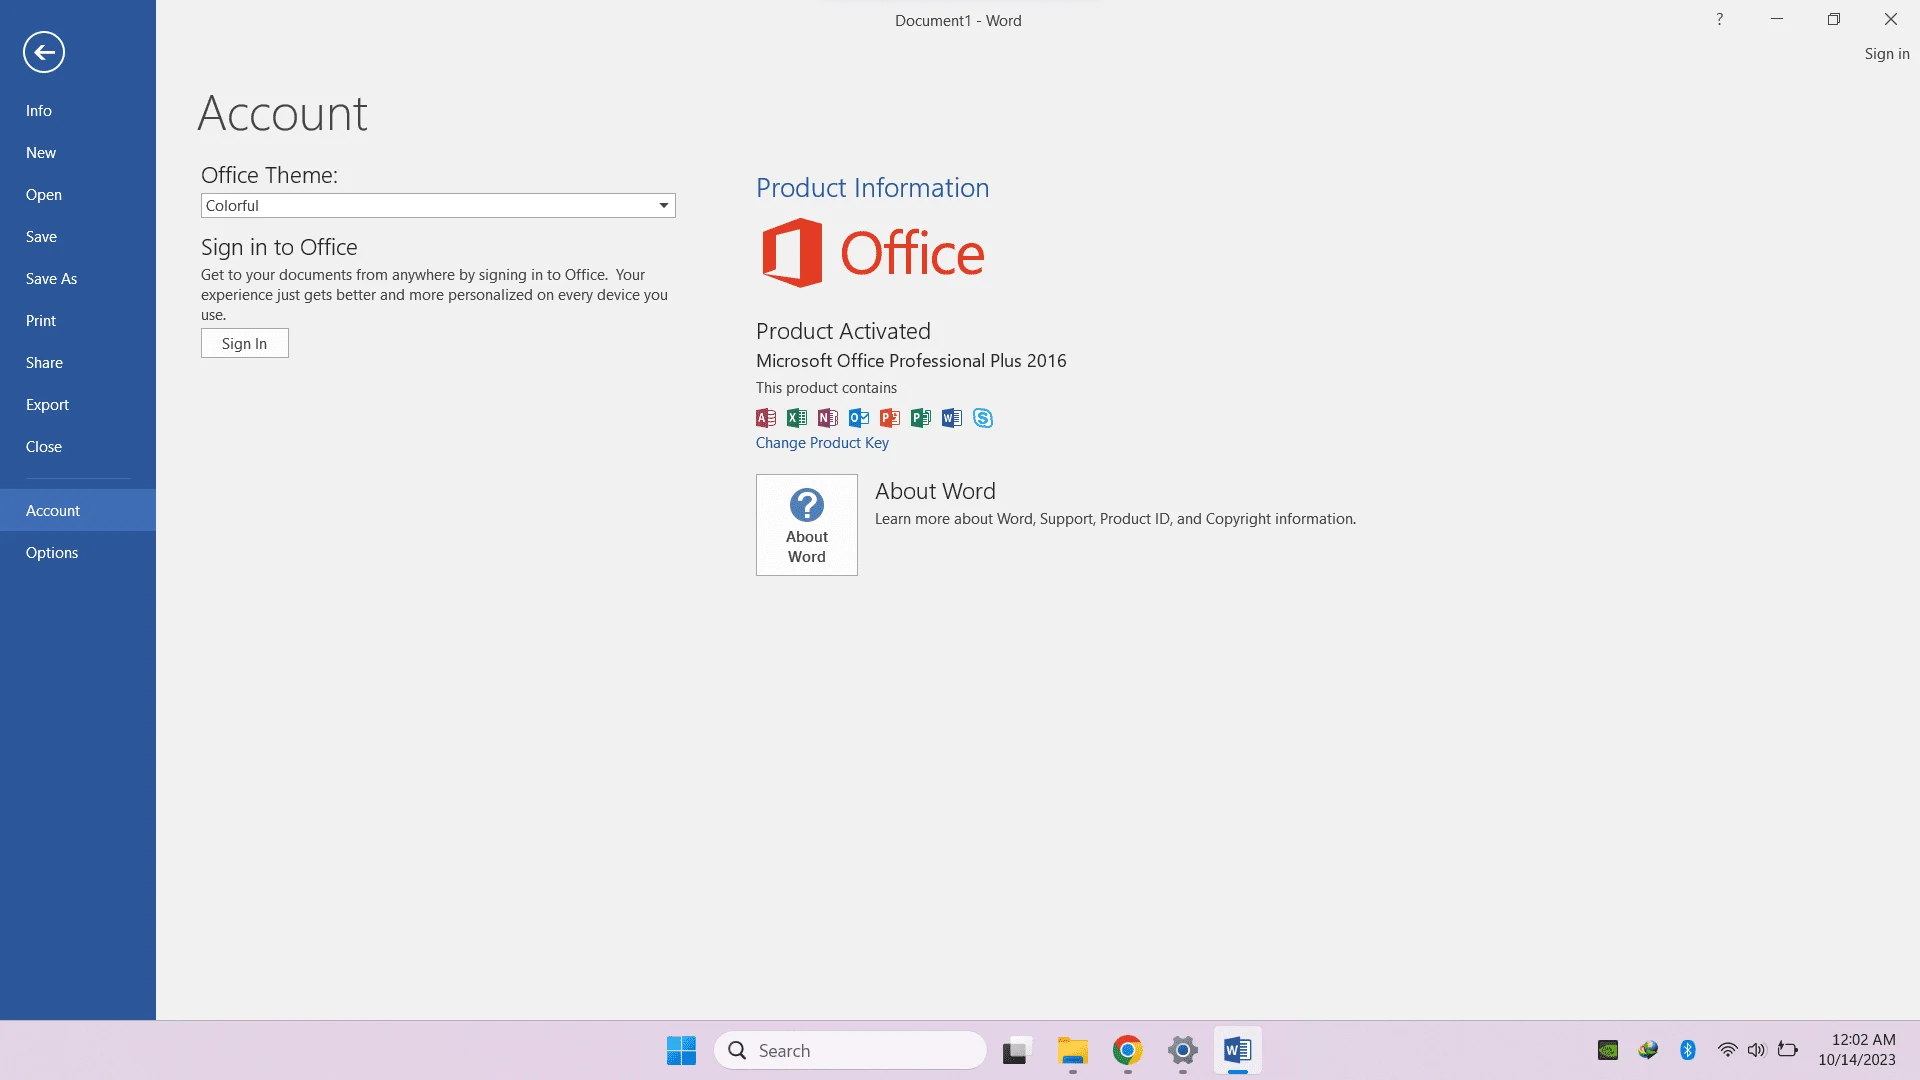Click the Publisher app icon under product contents
Image resolution: width=1920 pixels, height=1080 pixels.
point(921,418)
